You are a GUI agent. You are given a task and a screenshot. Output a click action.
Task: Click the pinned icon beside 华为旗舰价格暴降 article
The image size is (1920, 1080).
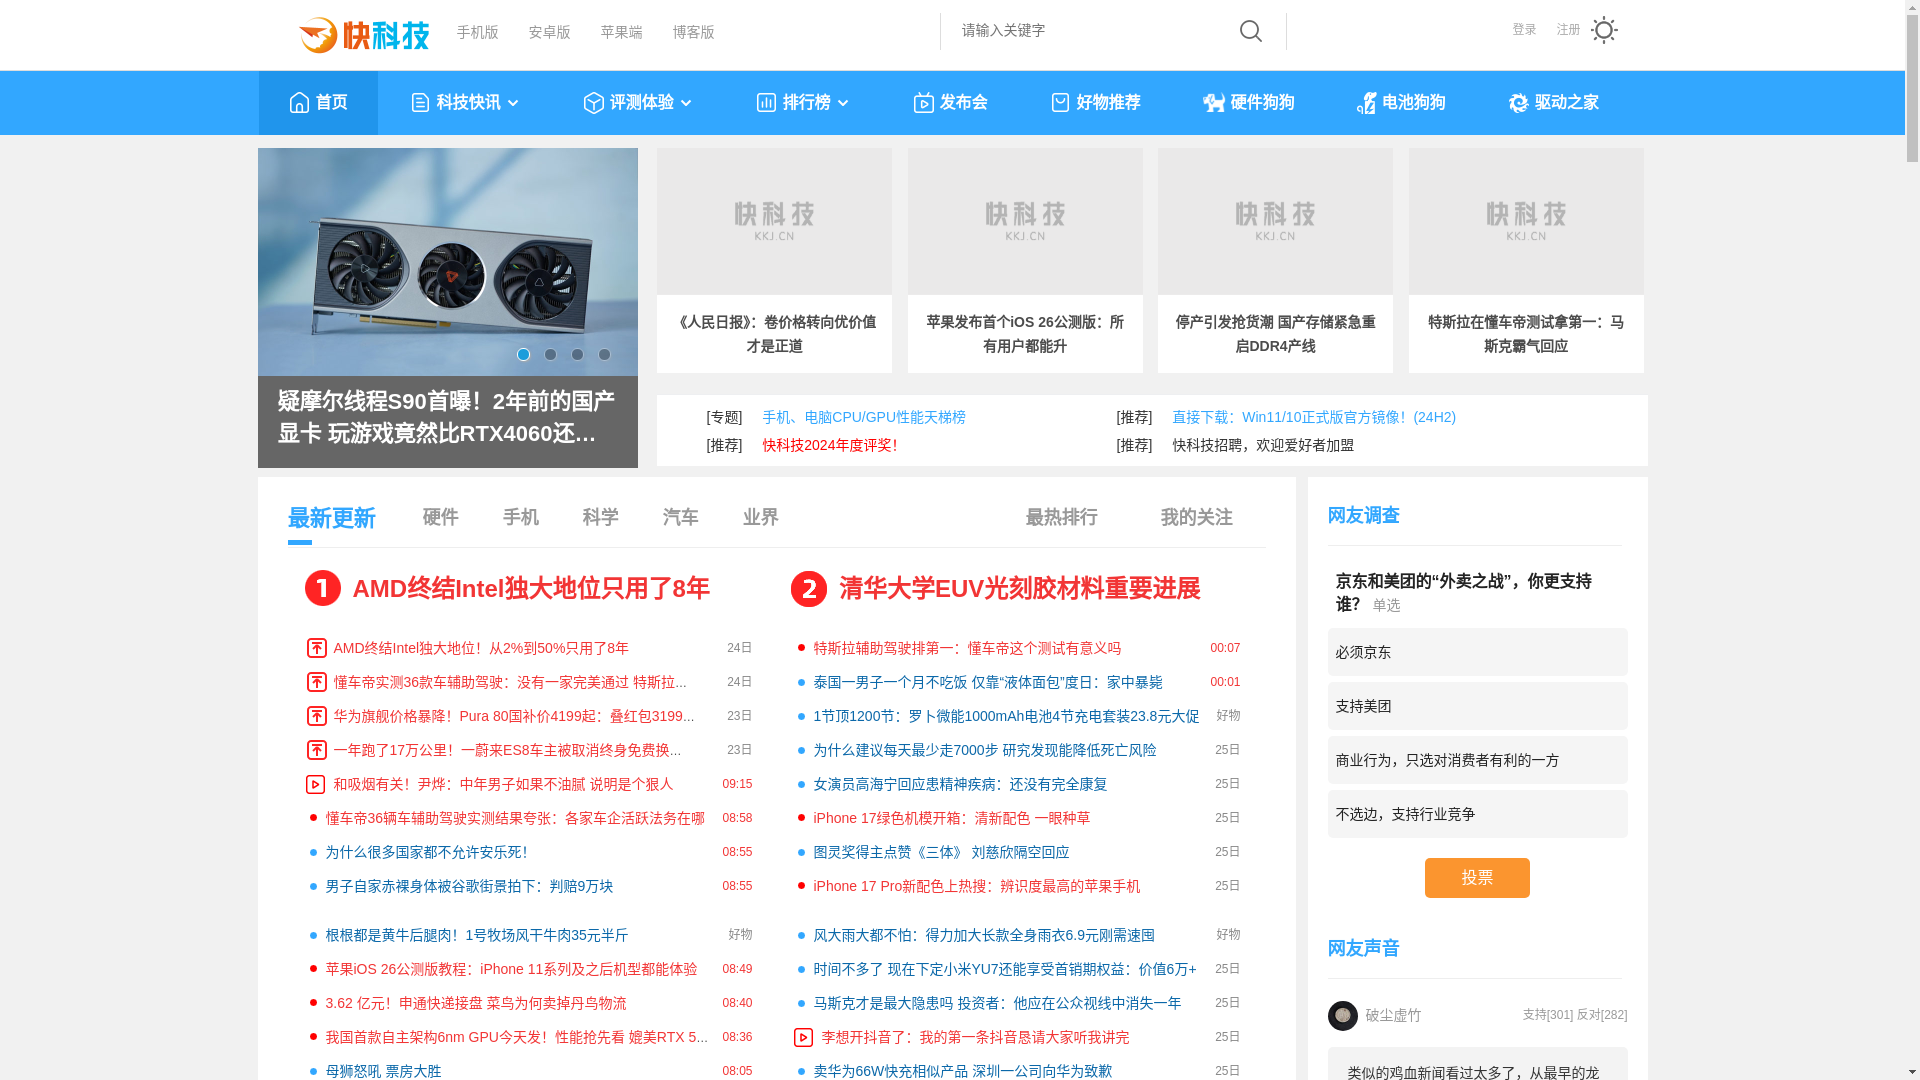(x=316, y=716)
